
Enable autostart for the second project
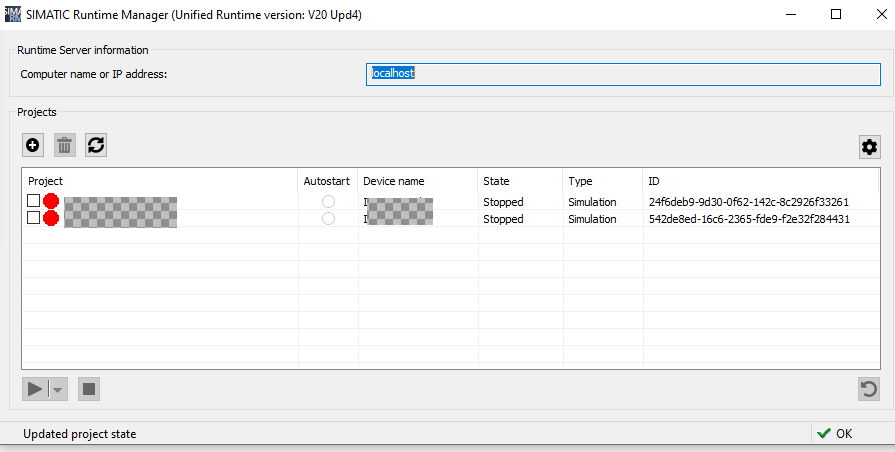[x=328, y=218]
